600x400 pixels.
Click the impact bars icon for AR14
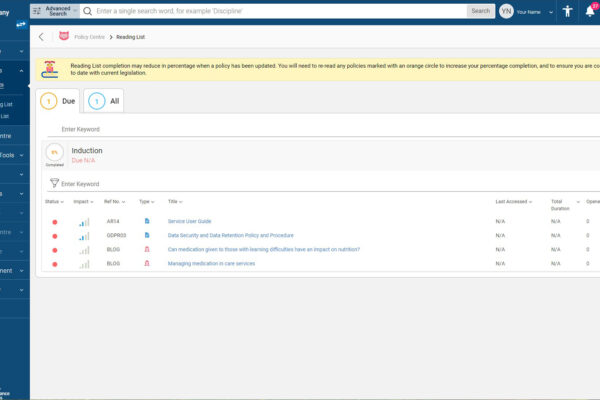click(84, 222)
